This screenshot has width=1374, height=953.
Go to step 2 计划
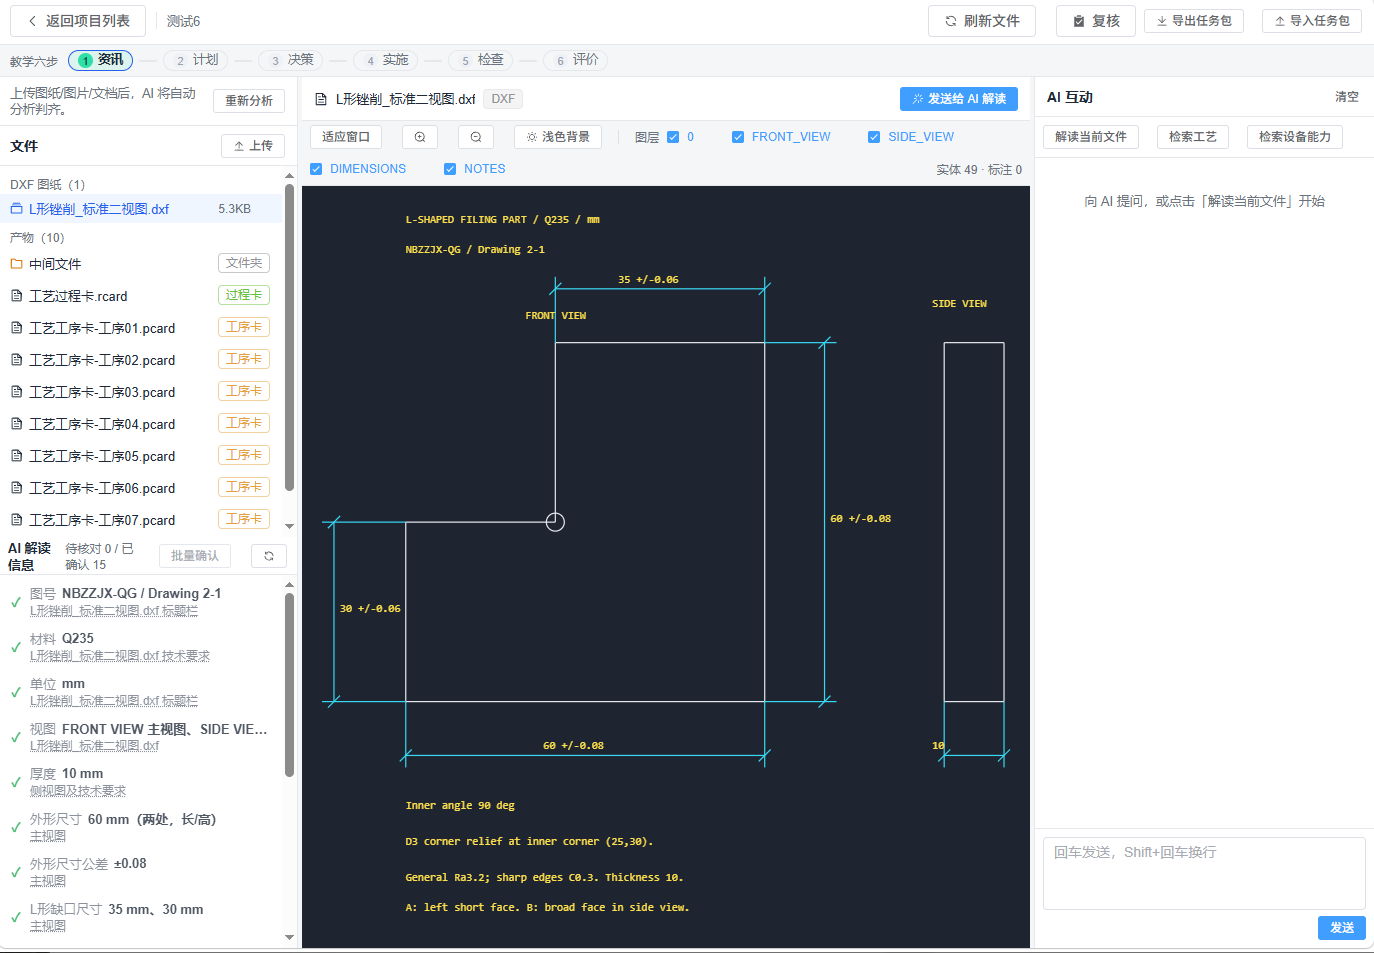pos(195,60)
